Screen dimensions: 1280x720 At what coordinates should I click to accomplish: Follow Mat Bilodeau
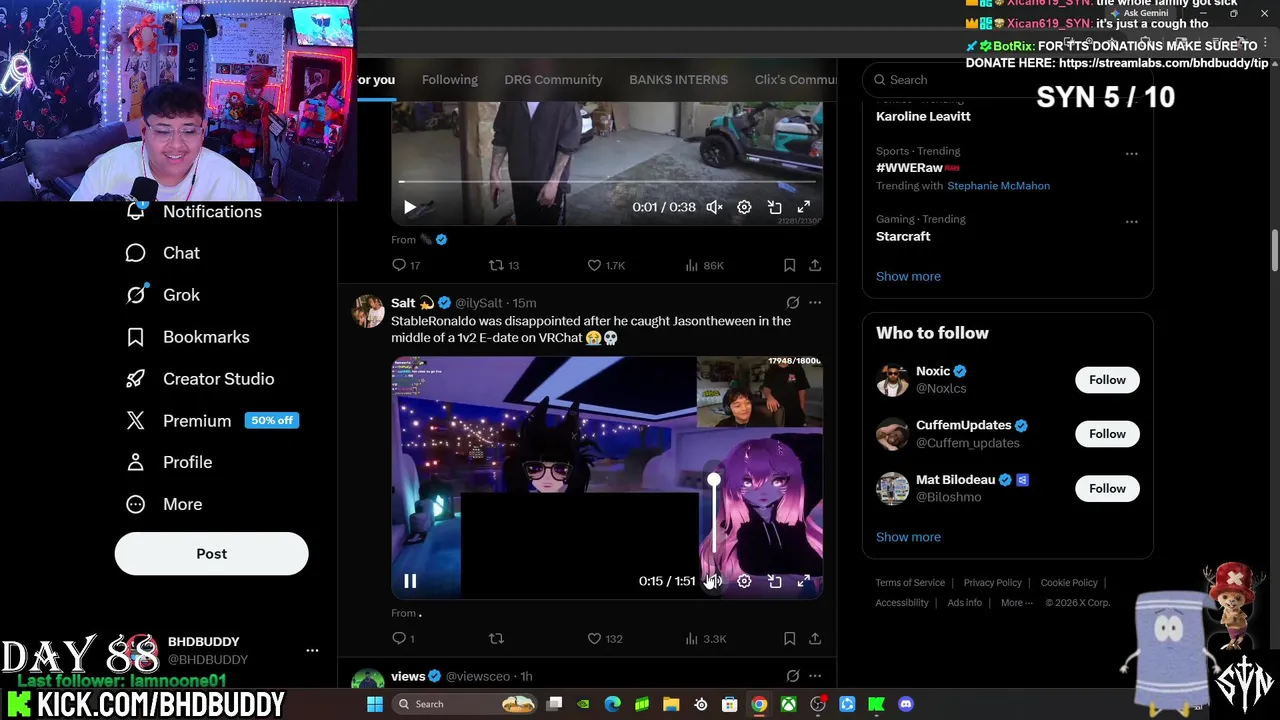1107,488
